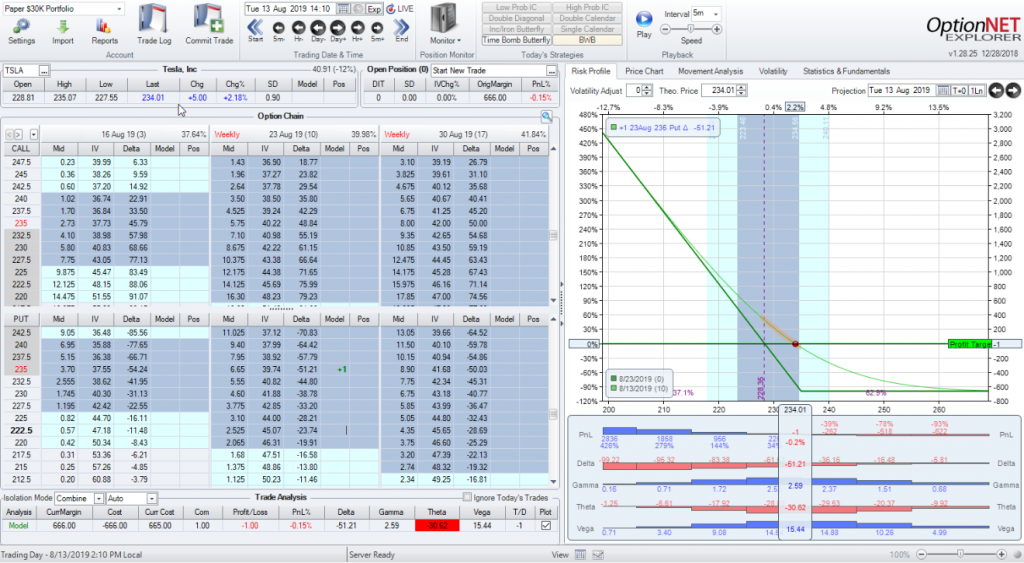Click the Low Prob IC strategy button
The height and width of the screenshot is (563, 1024).
click(x=517, y=7)
